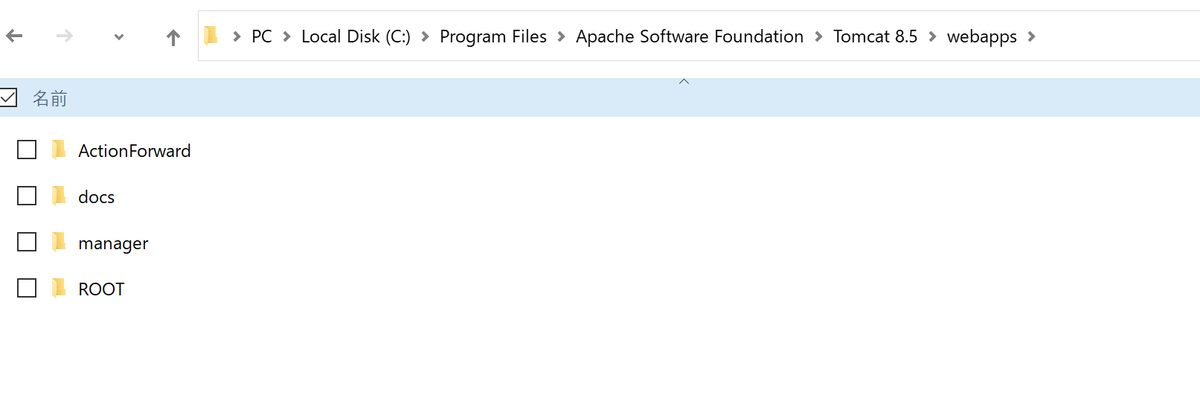Go forward with the right arrow button
Image resolution: width=1200 pixels, height=398 pixels.
click(x=64, y=37)
